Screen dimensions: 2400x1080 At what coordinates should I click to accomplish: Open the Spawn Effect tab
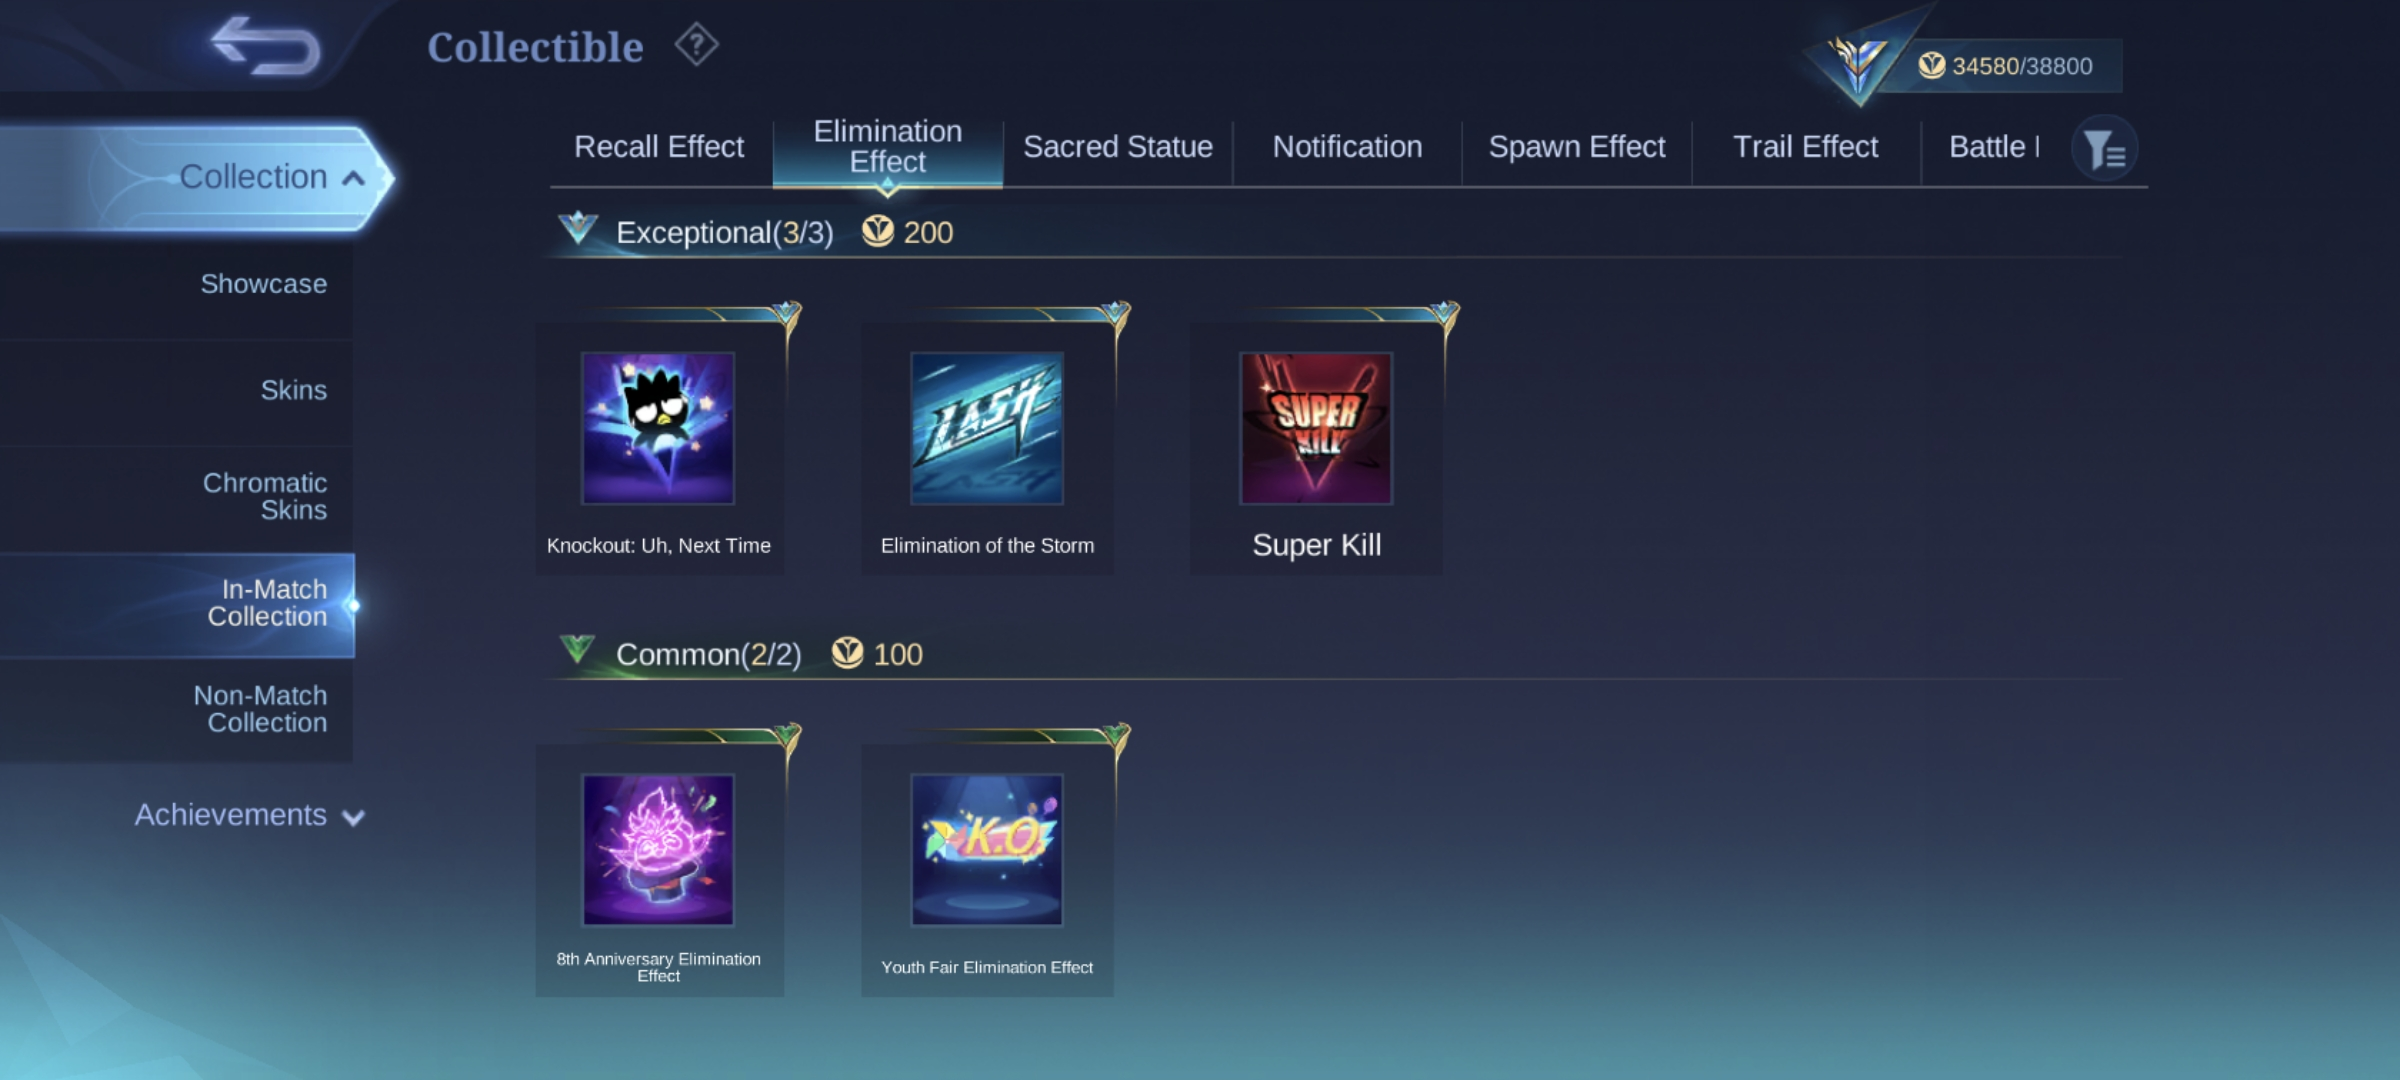(1577, 147)
